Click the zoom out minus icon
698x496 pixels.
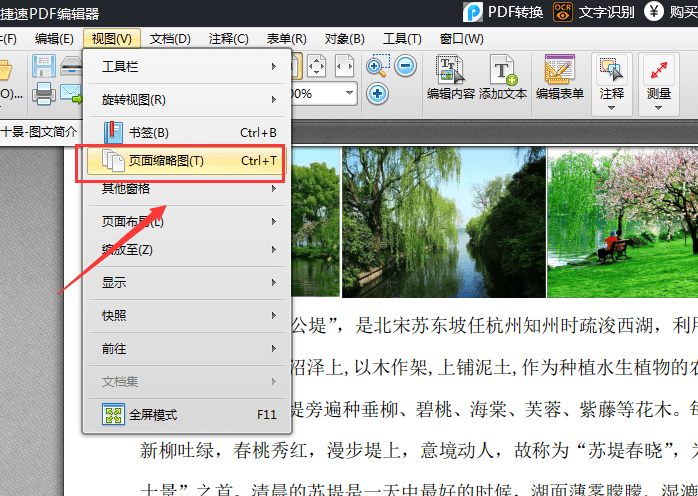(406, 66)
